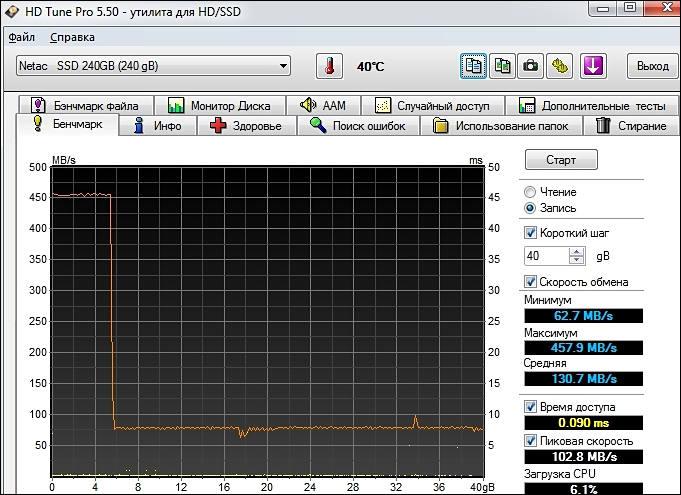The image size is (681, 495).
Task: Click the Старт button
Action: click(x=561, y=160)
